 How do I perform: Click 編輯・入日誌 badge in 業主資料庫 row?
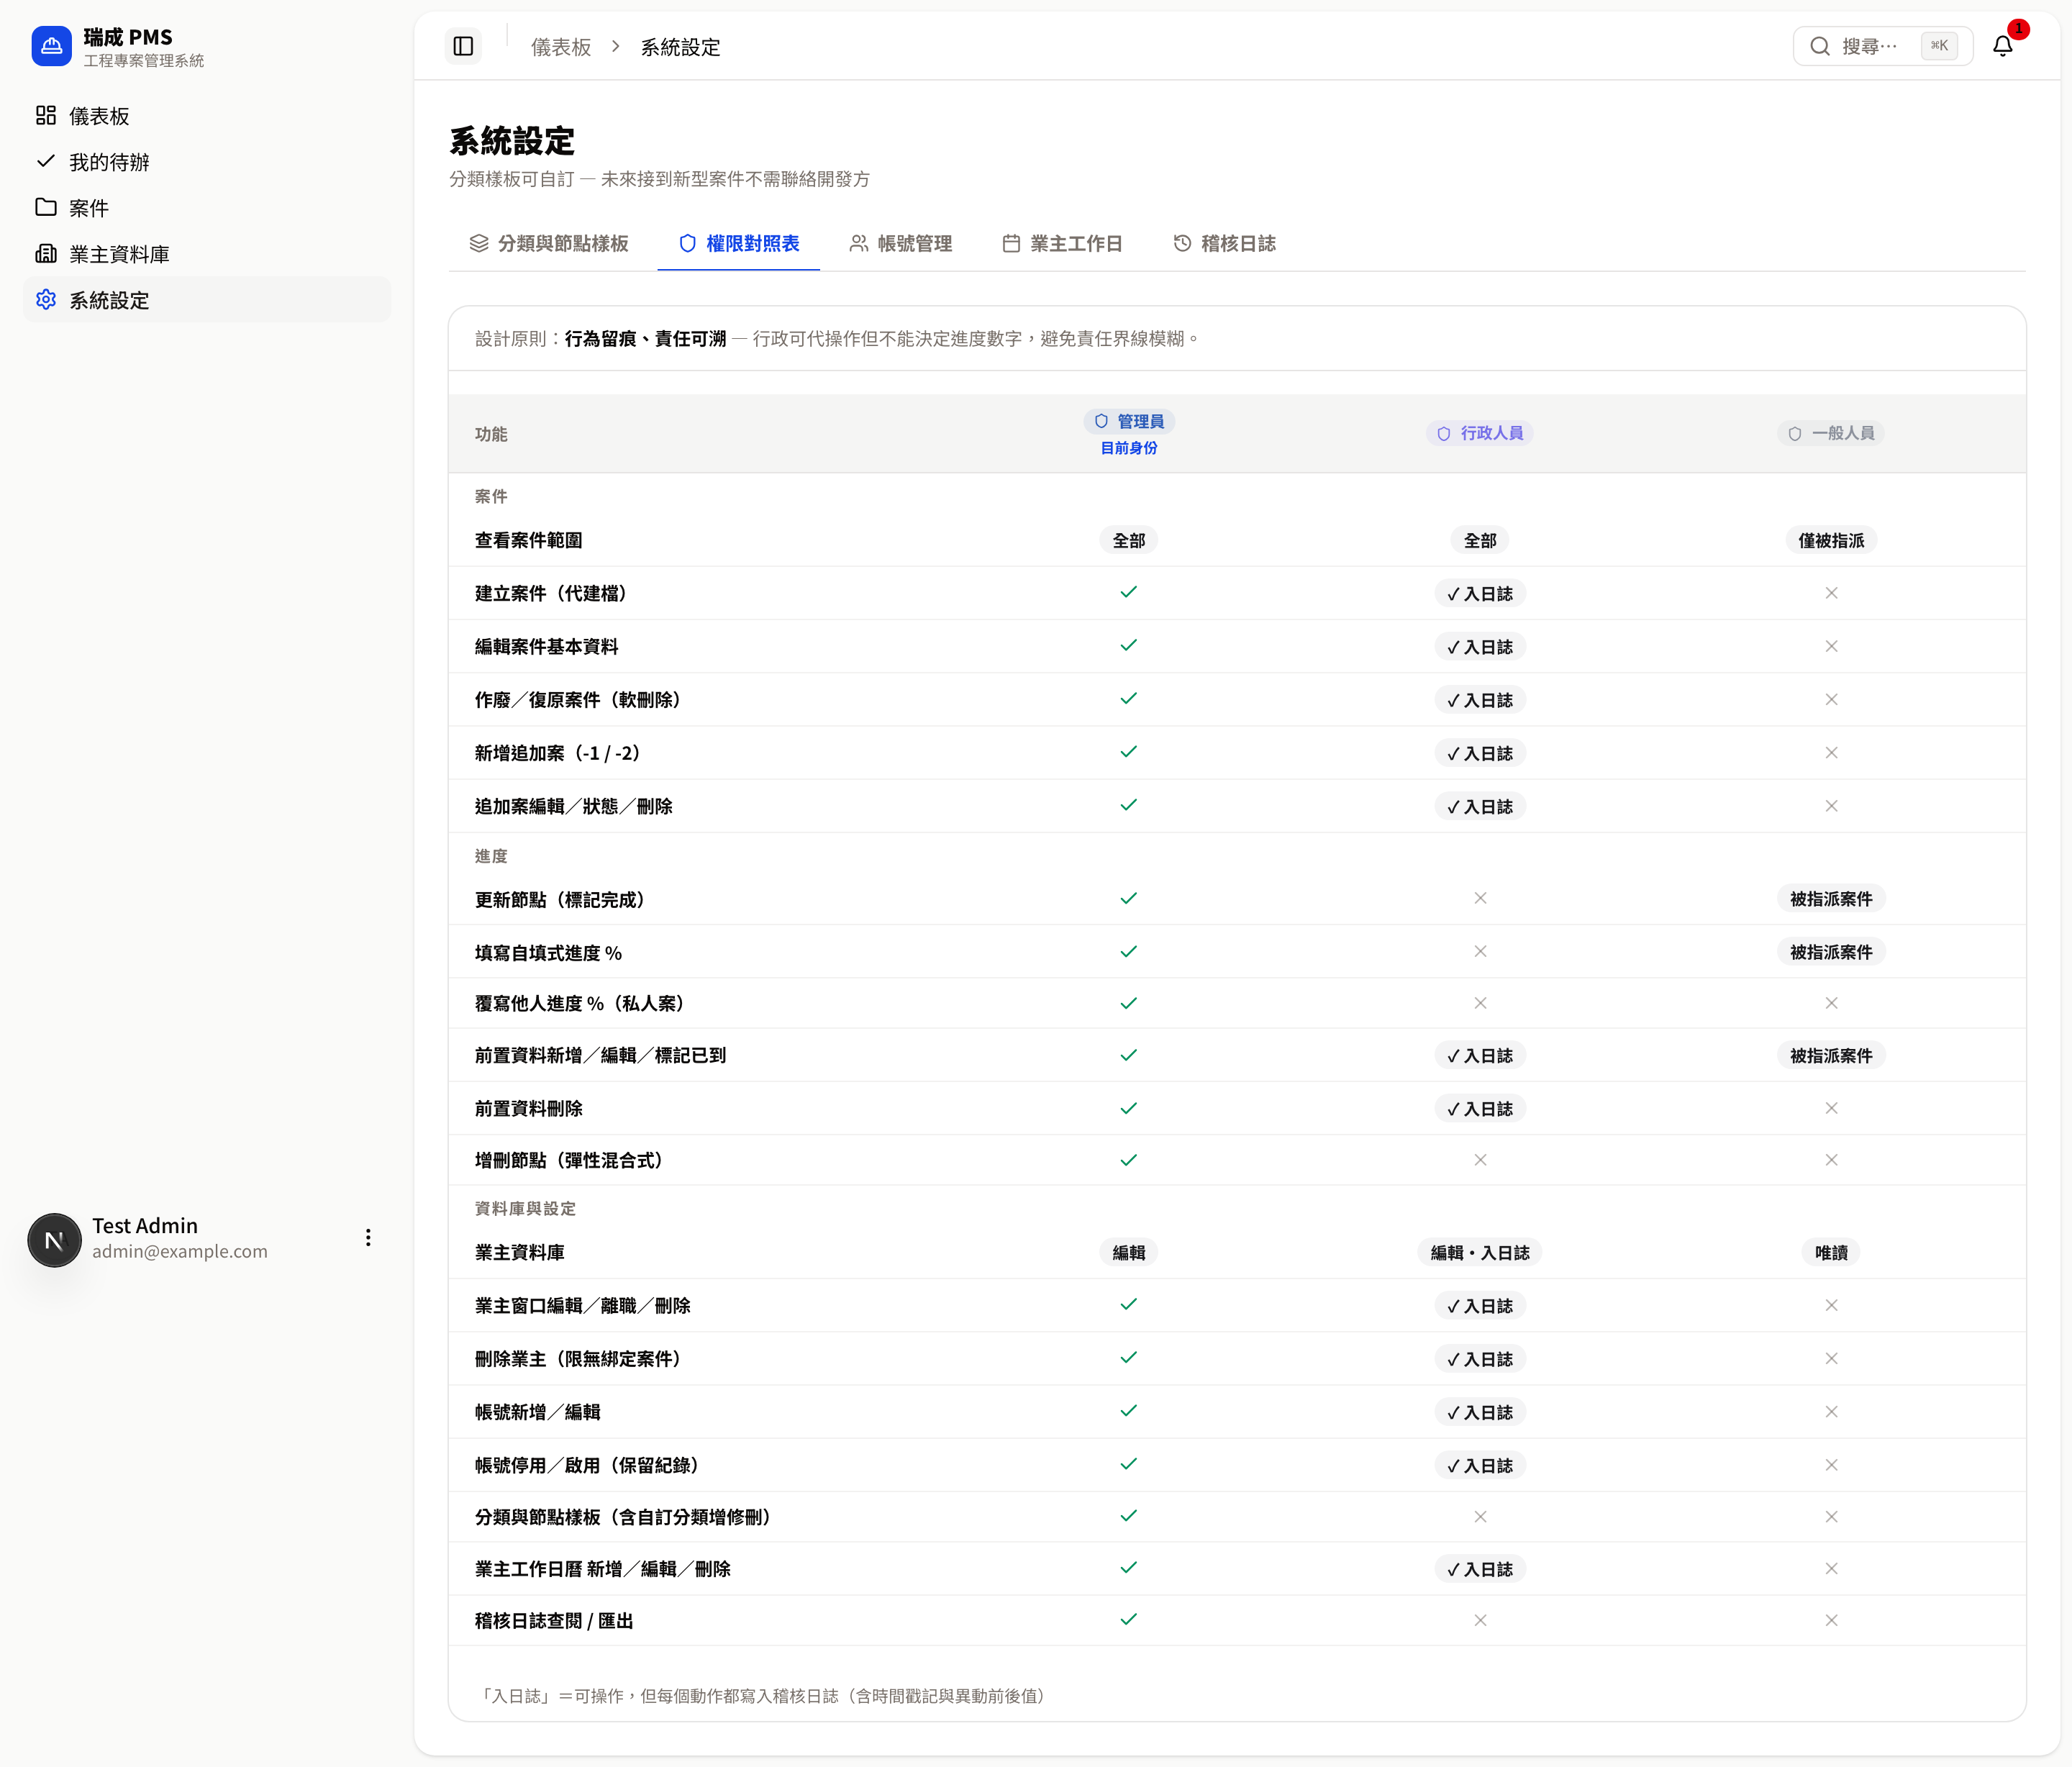pyautogui.click(x=1480, y=1252)
